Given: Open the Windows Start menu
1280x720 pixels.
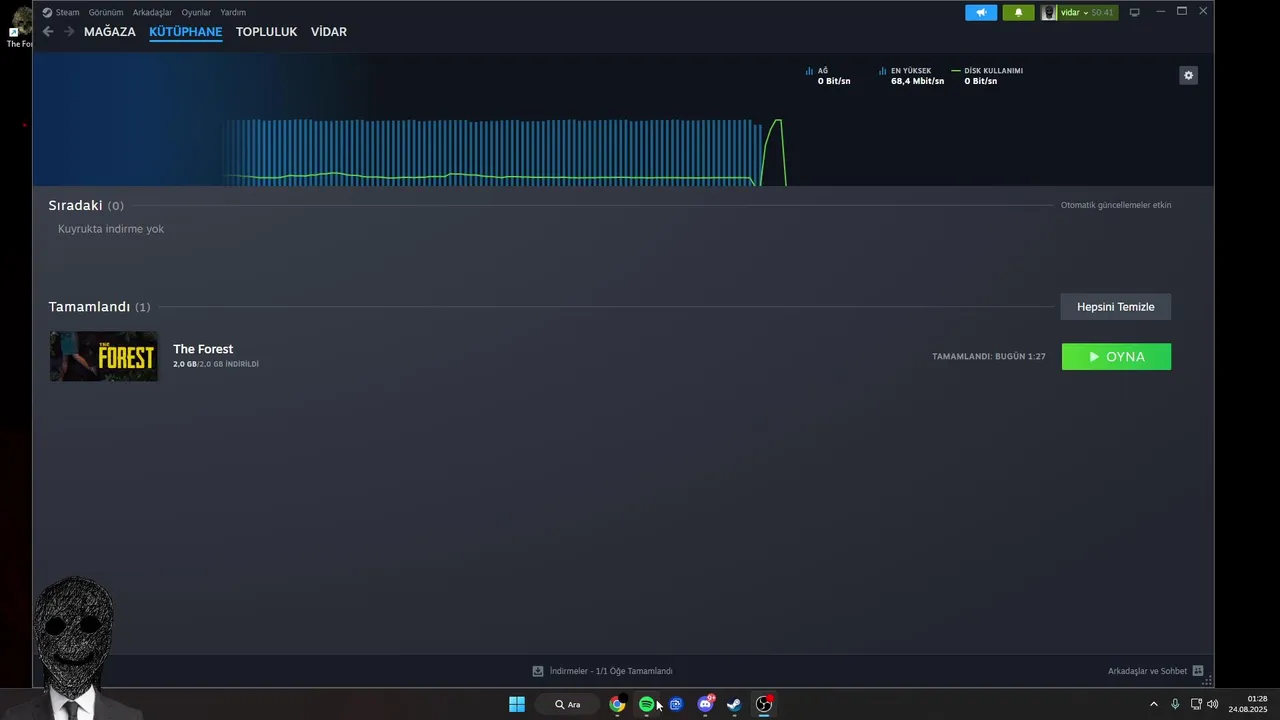Looking at the screenshot, I should point(517,704).
